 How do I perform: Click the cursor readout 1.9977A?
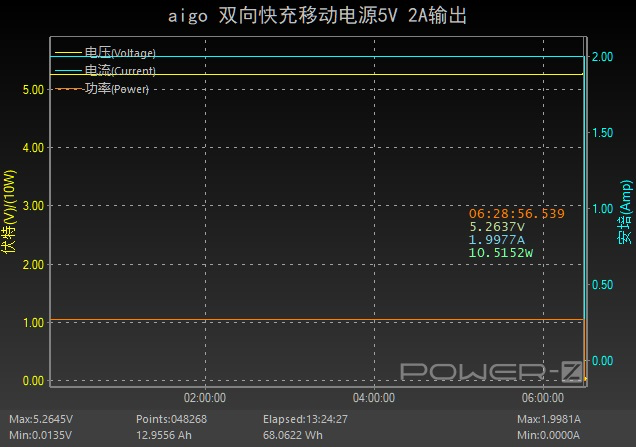tap(497, 240)
